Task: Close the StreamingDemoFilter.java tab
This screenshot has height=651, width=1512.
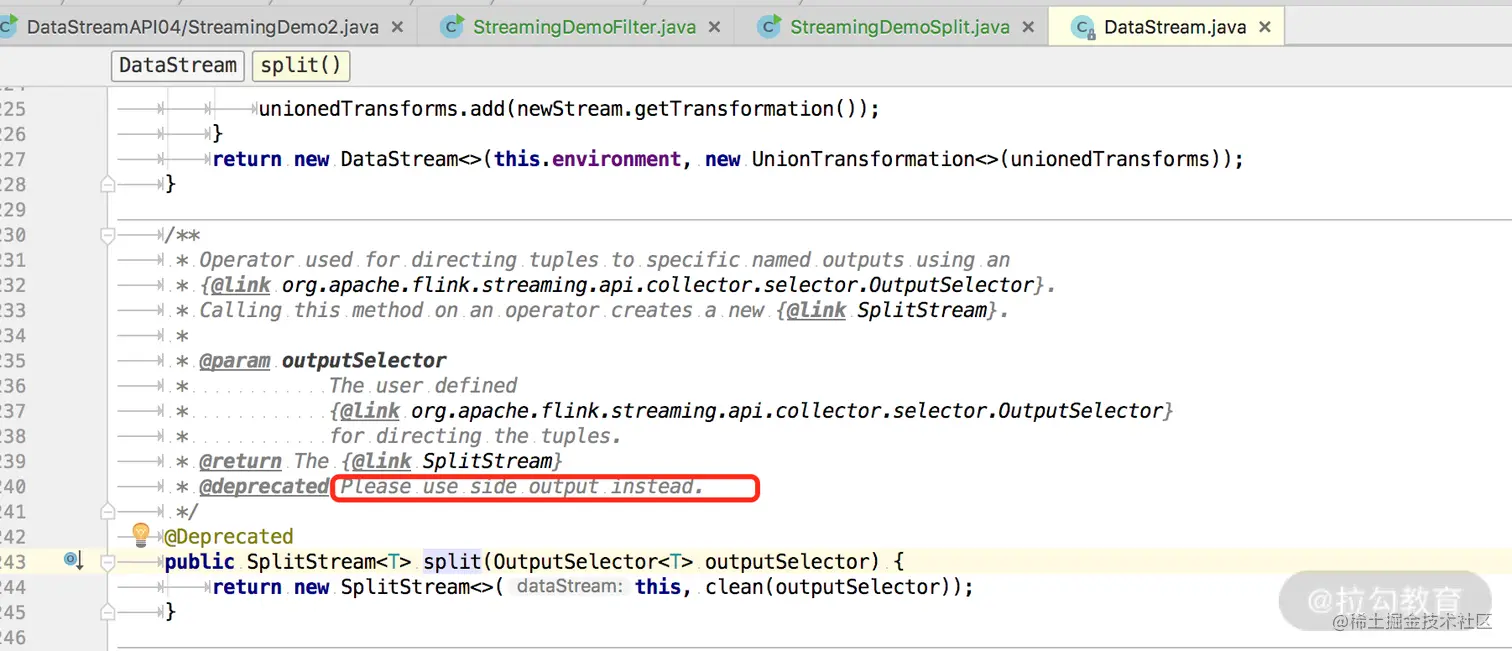Action: tap(714, 27)
